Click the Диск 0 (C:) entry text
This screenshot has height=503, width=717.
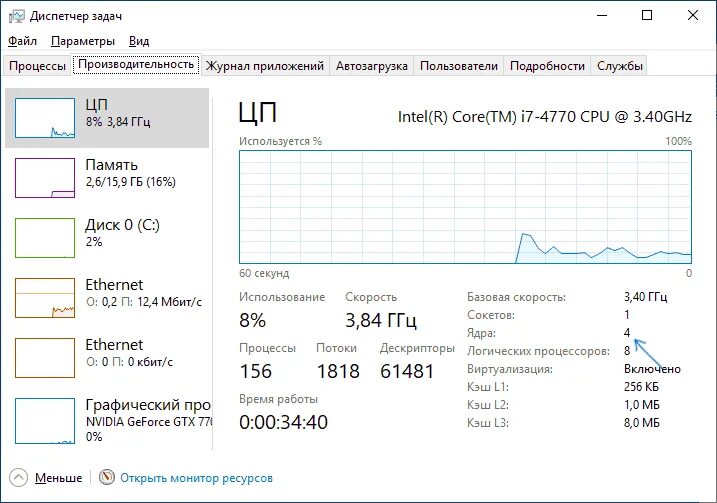click(123, 233)
